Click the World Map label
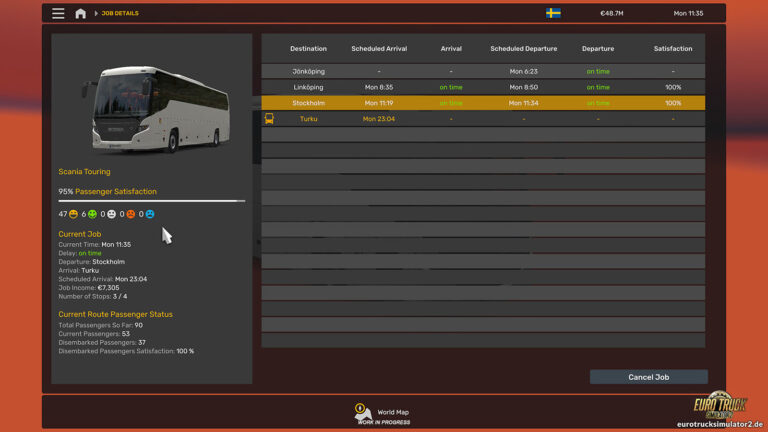This screenshot has height=432, width=768. pyautogui.click(x=393, y=412)
